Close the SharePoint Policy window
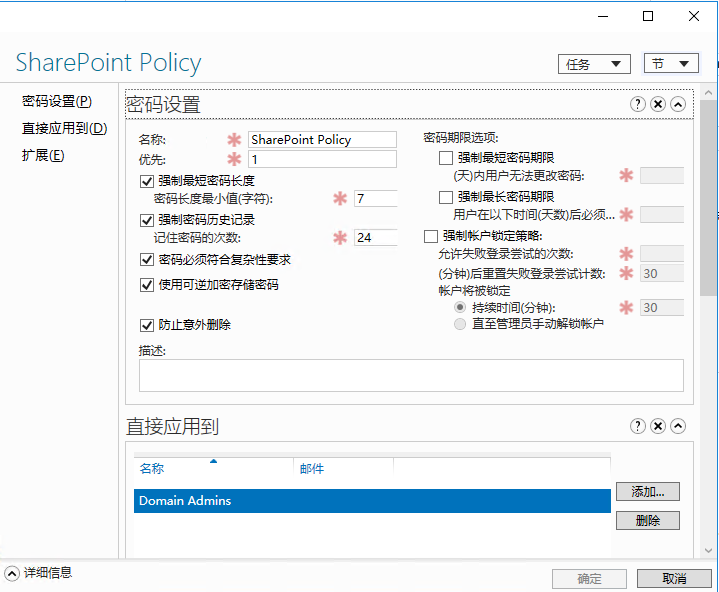The image size is (719, 592). (x=694, y=17)
